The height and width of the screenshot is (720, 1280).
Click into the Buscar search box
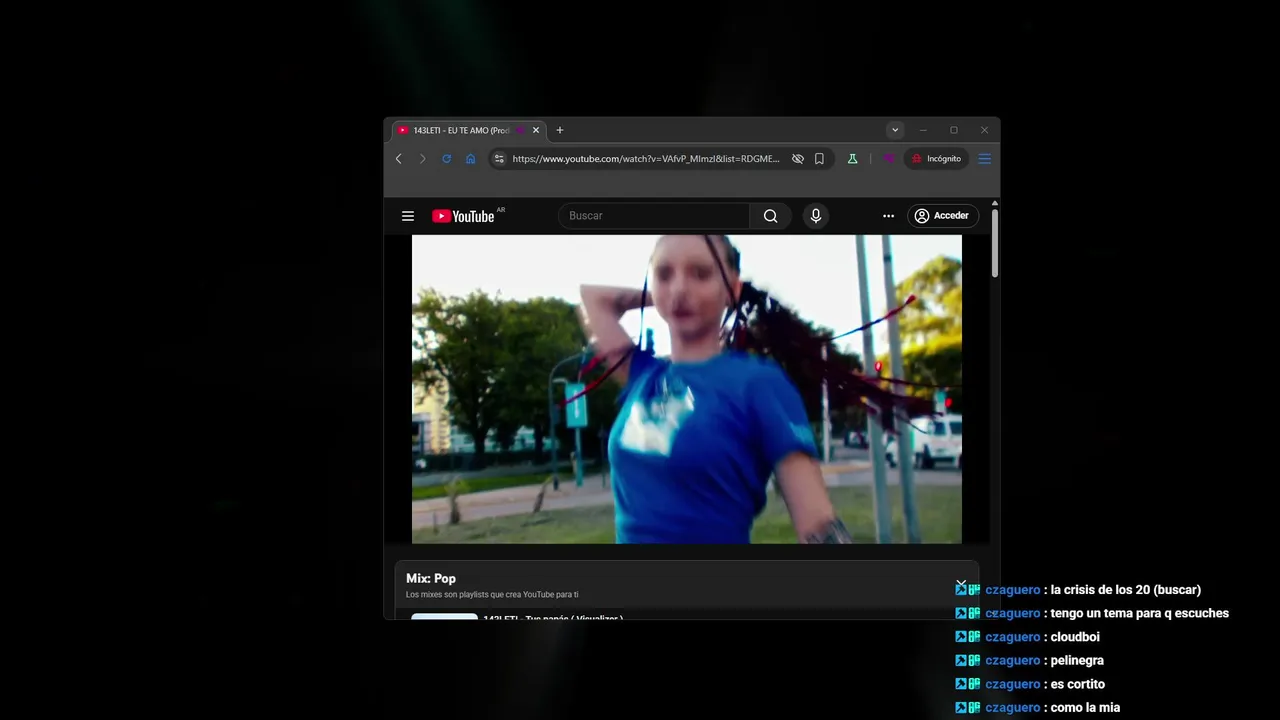654,216
